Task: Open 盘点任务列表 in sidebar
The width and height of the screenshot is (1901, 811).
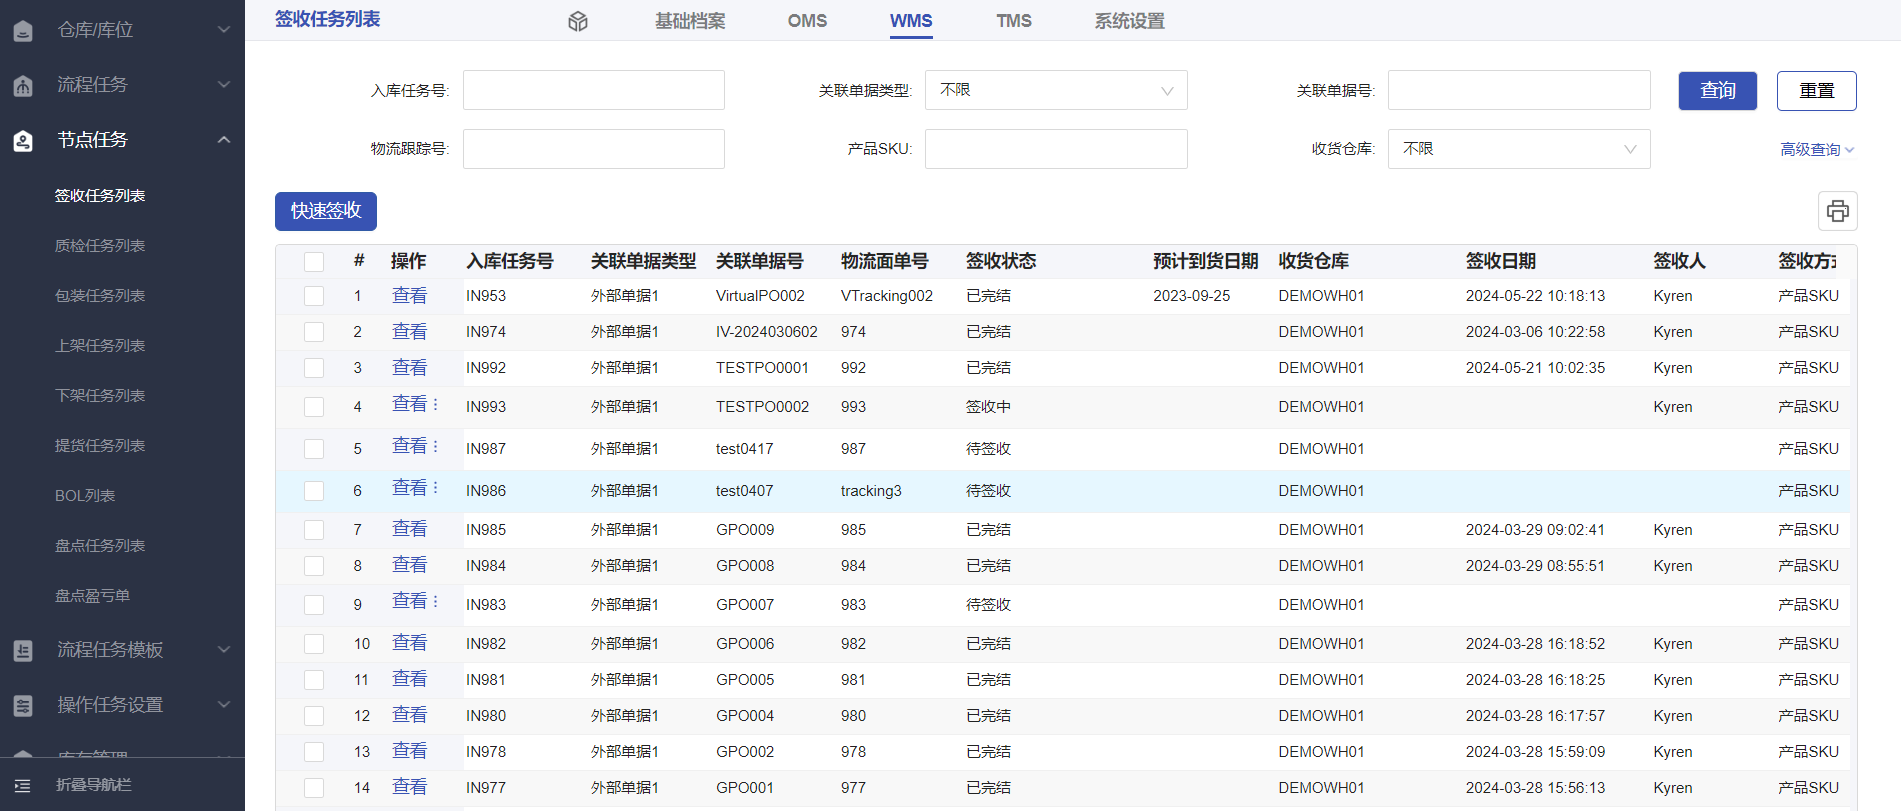Action: (100, 546)
